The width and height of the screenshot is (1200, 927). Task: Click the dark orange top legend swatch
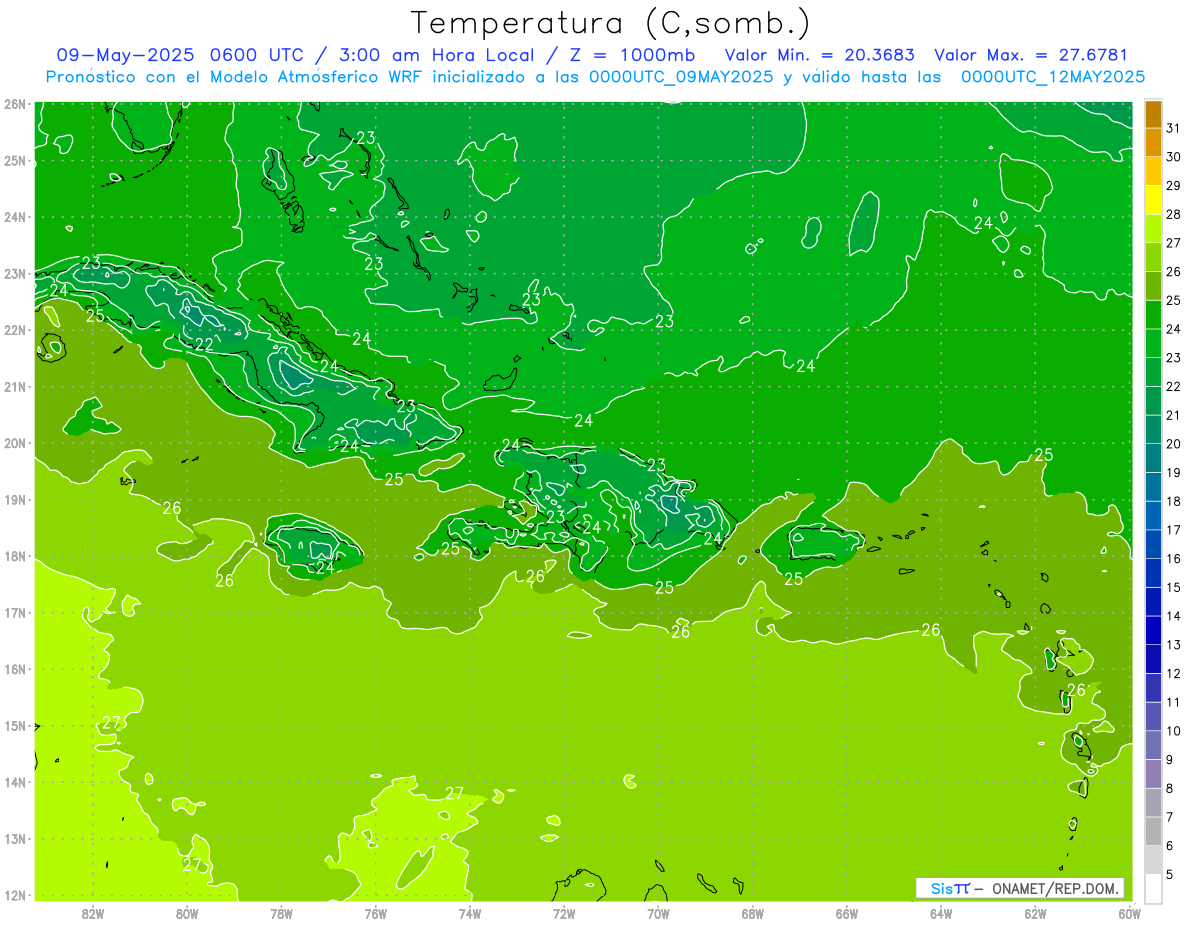coord(1153,114)
